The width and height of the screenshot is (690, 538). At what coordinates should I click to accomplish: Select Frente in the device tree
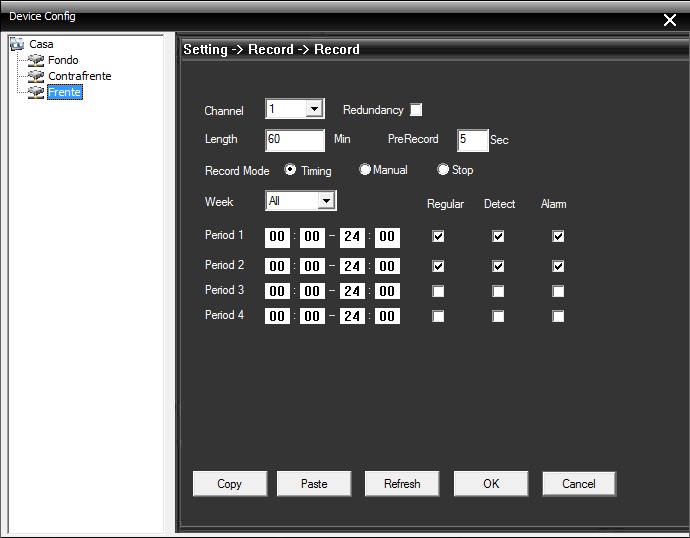click(x=65, y=92)
